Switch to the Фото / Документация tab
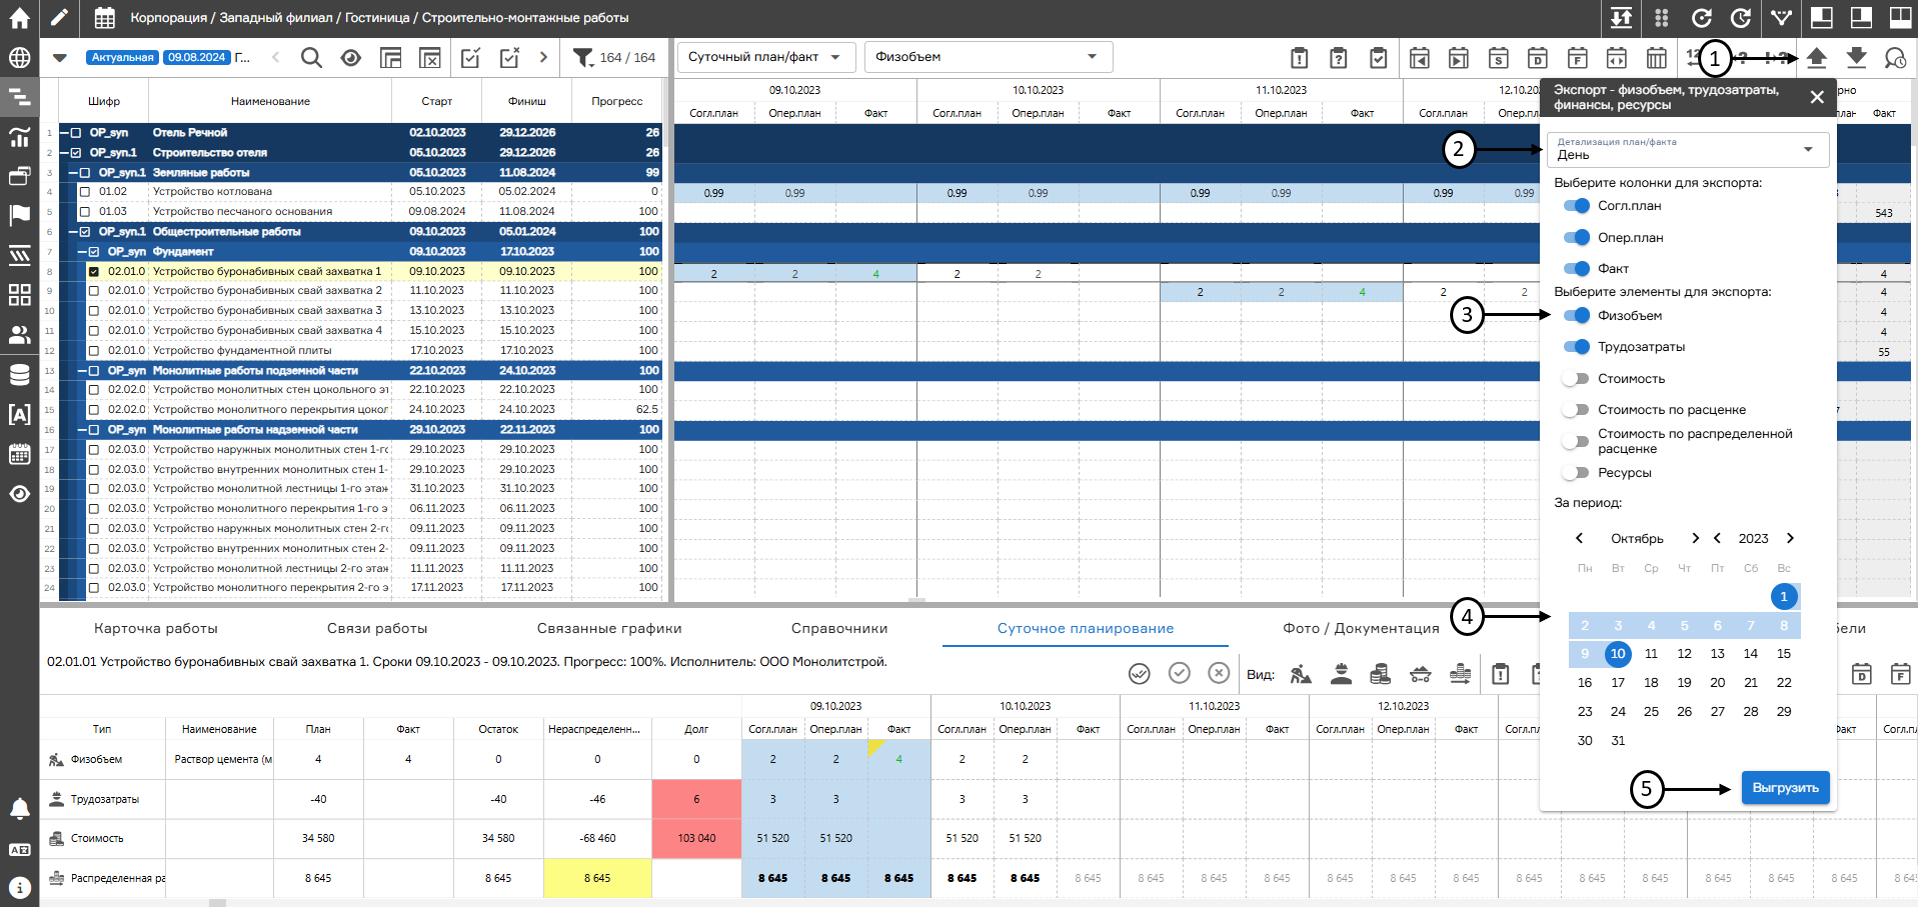The image size is (1918, 907). coord(1361,629)
